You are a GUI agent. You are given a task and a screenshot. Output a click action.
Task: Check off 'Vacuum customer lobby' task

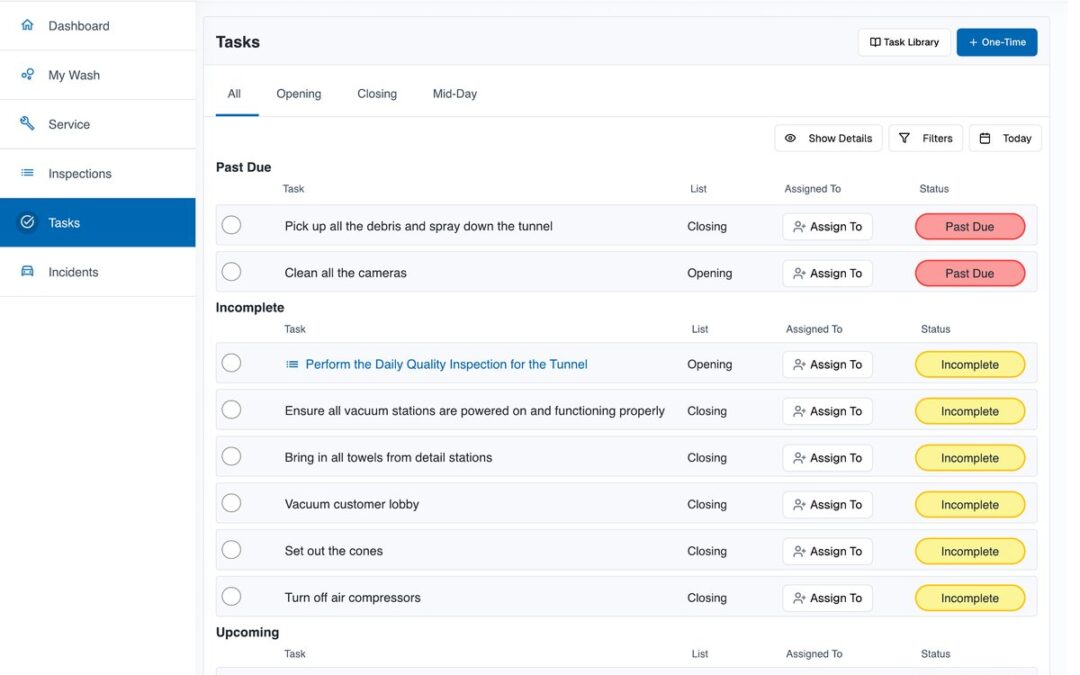pyautogui.click(x=231, y=503)
